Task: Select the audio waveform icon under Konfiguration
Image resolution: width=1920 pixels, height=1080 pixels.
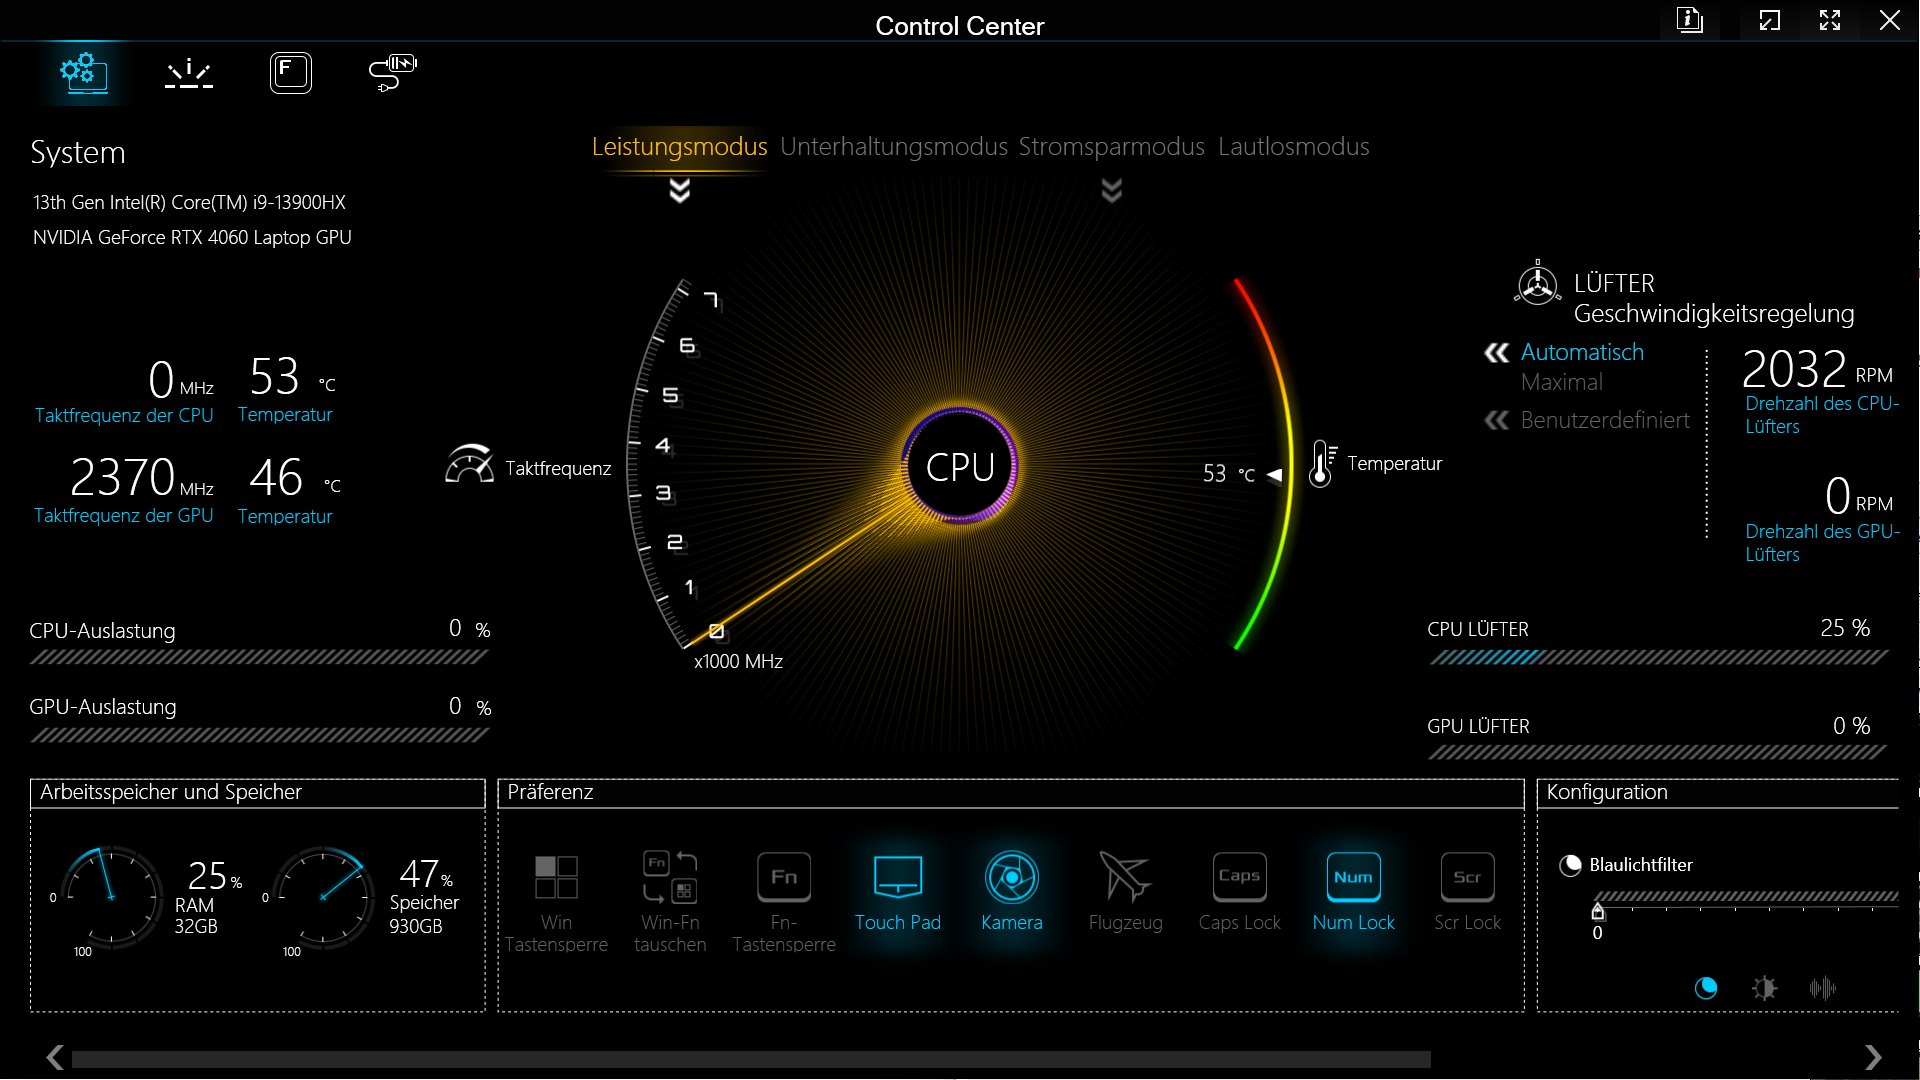Action: coord(1822,988)
